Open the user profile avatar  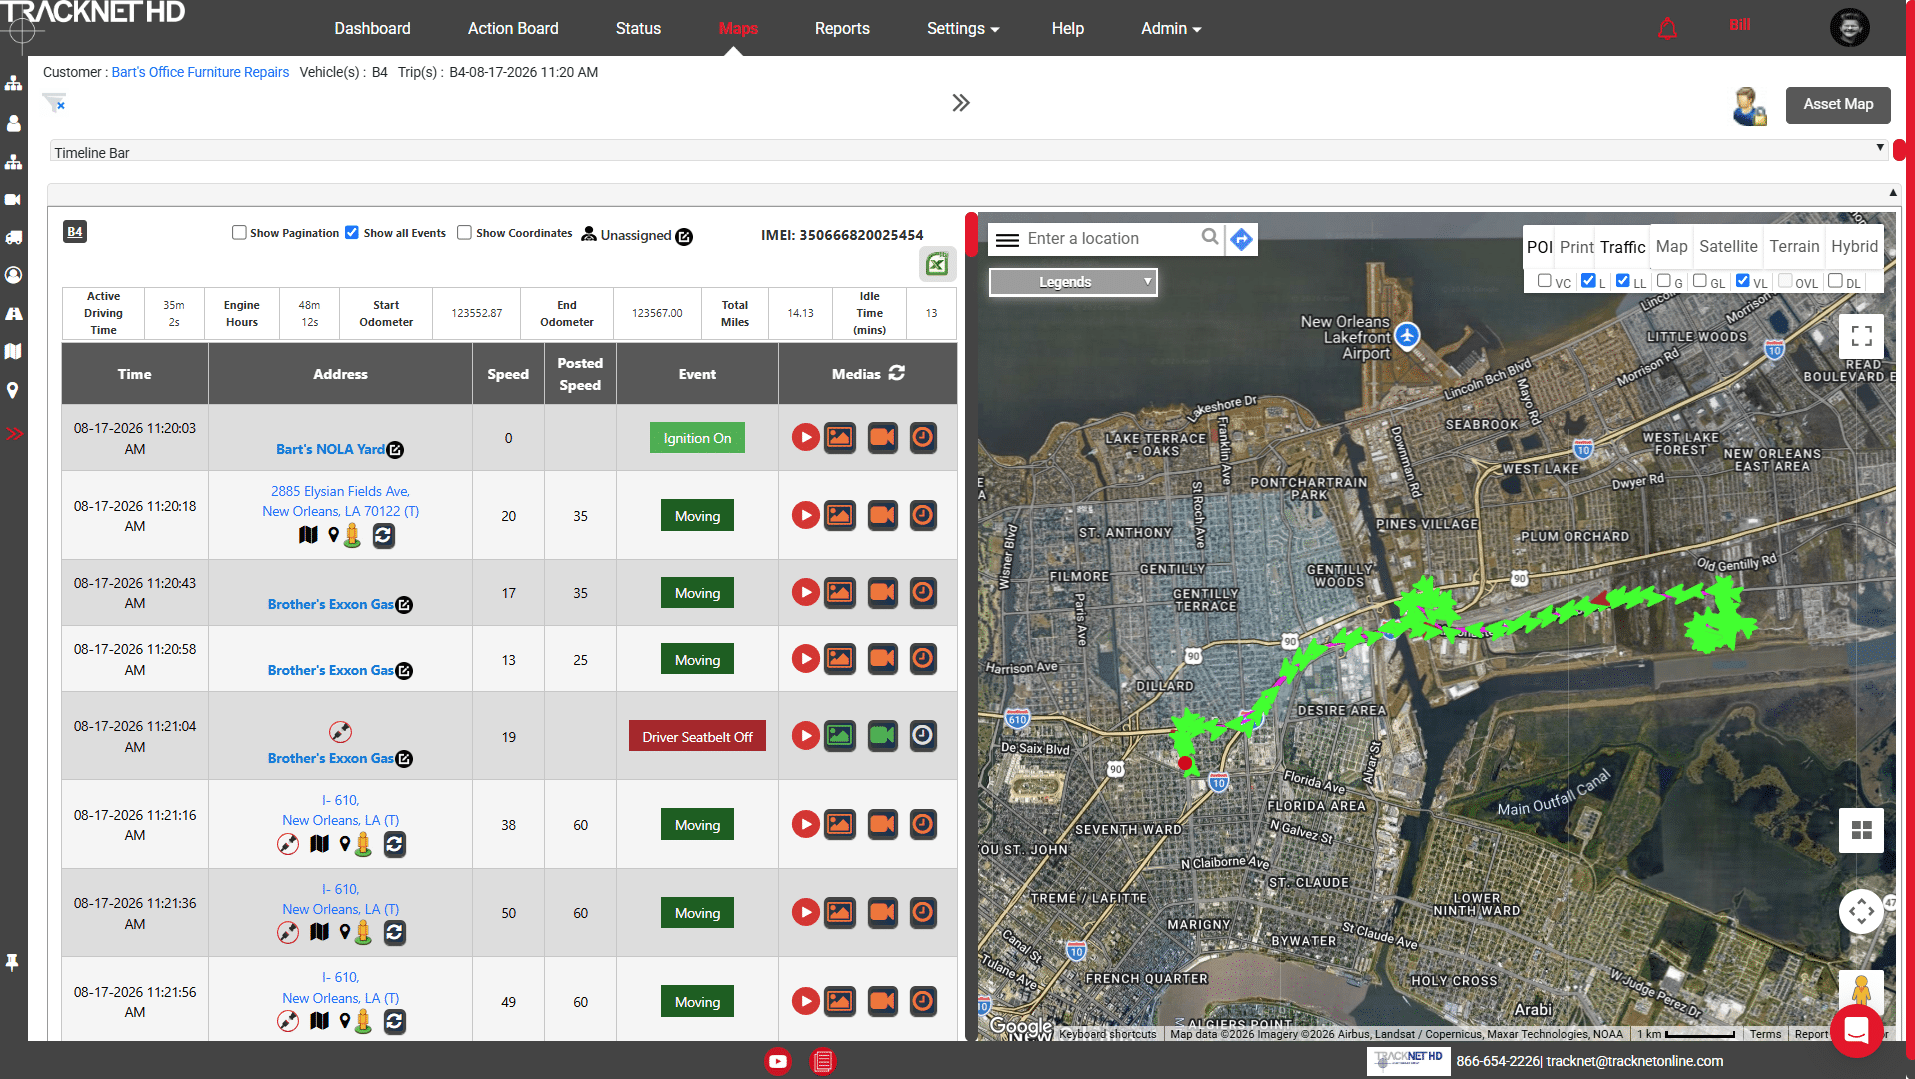(1849, 28)
